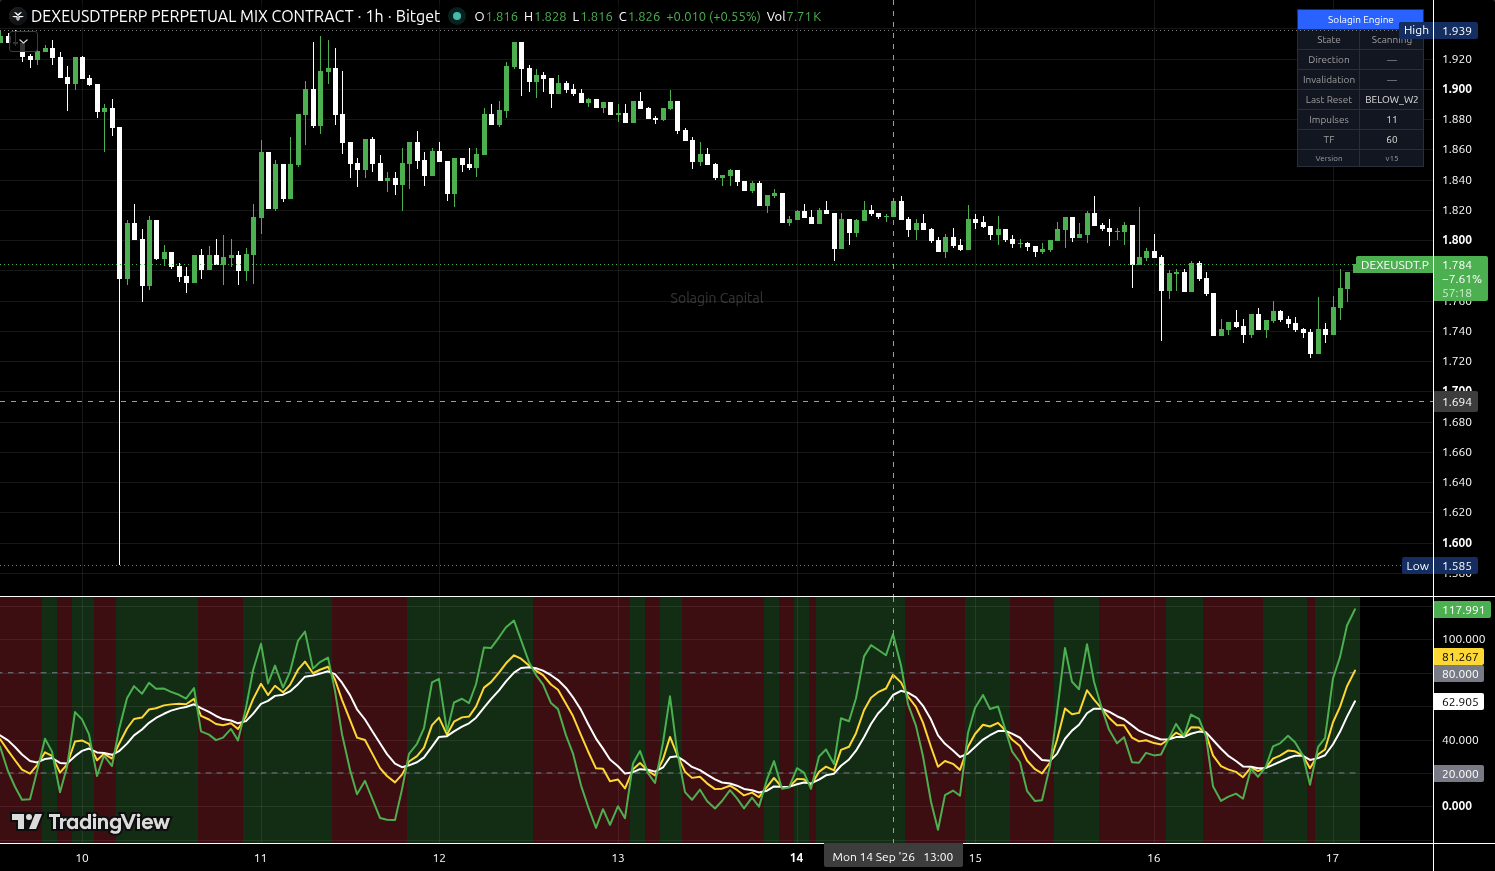
Task: Click the DEXEUSDT symbol logo icon
Action: (x=17, y=16)
